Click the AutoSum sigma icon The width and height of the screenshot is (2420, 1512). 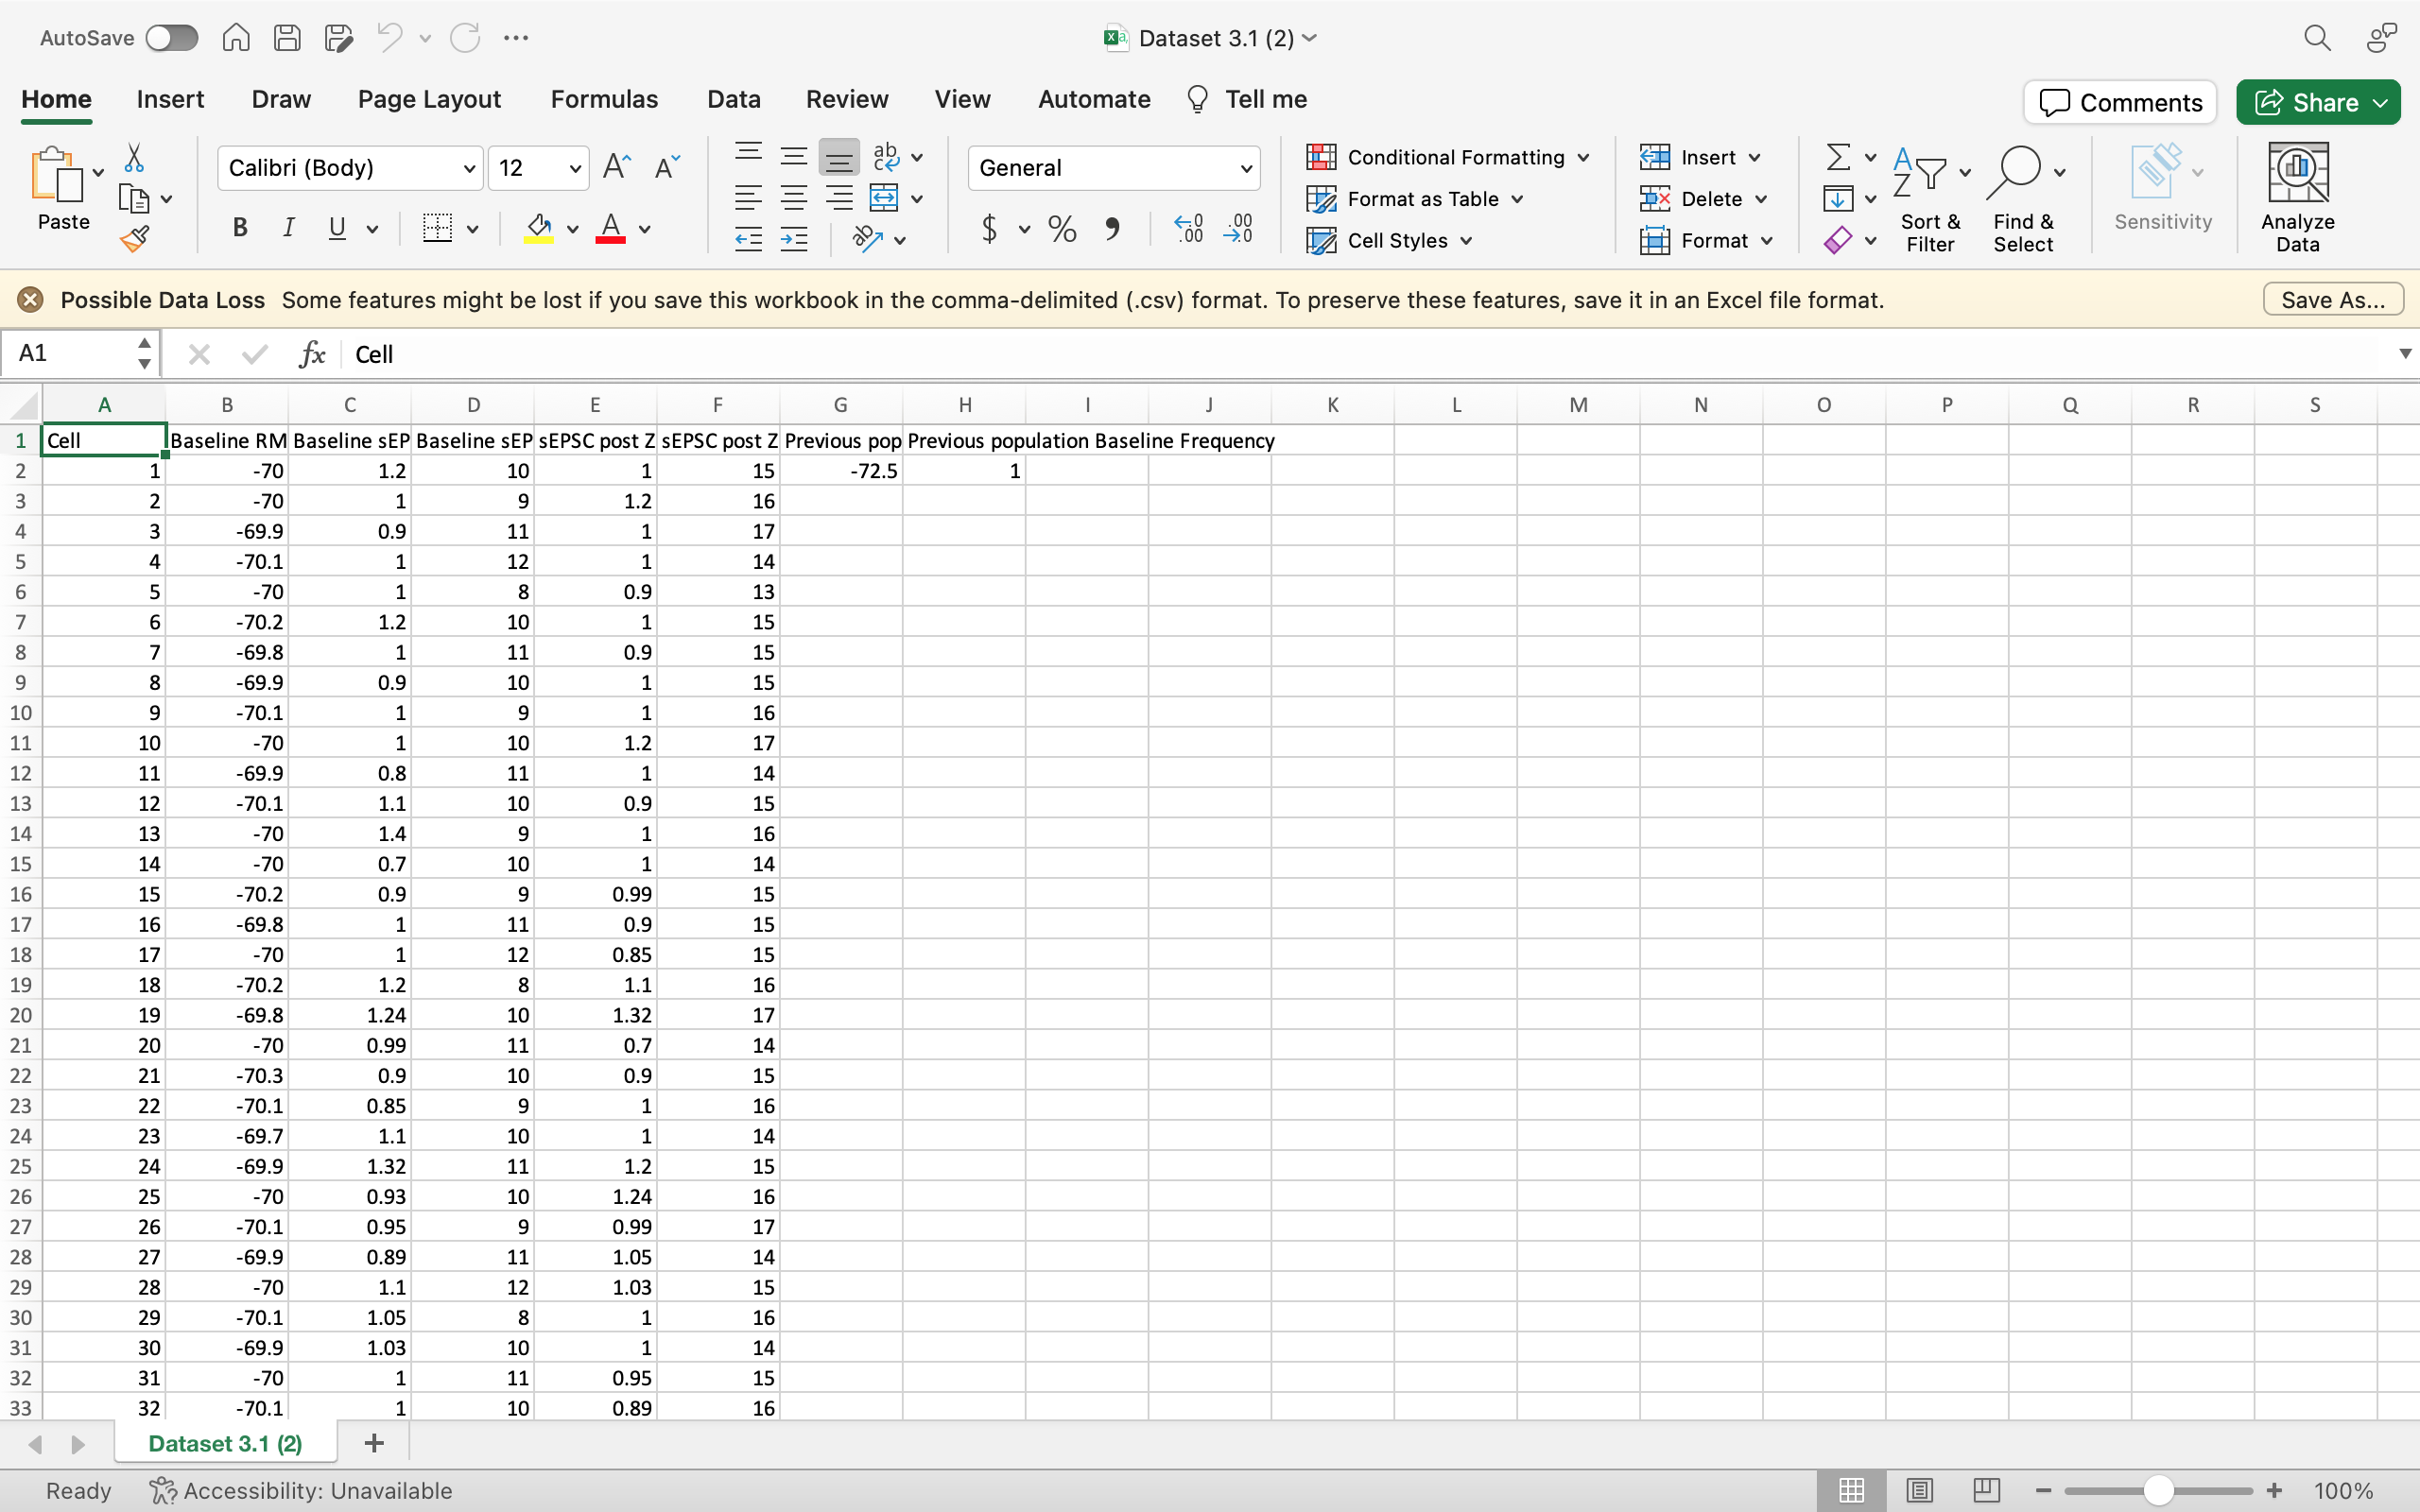coord(1837,157)
